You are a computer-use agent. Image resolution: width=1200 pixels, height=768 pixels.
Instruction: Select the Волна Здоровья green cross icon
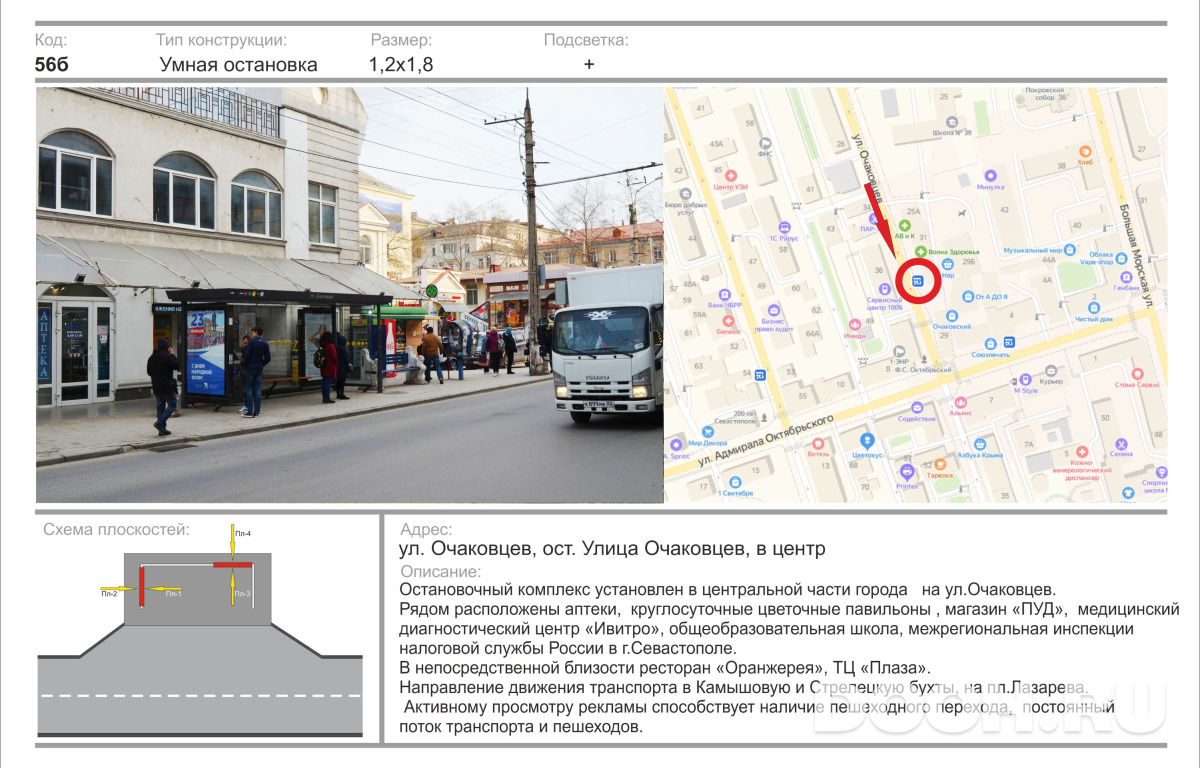click(x=921, y=250)
